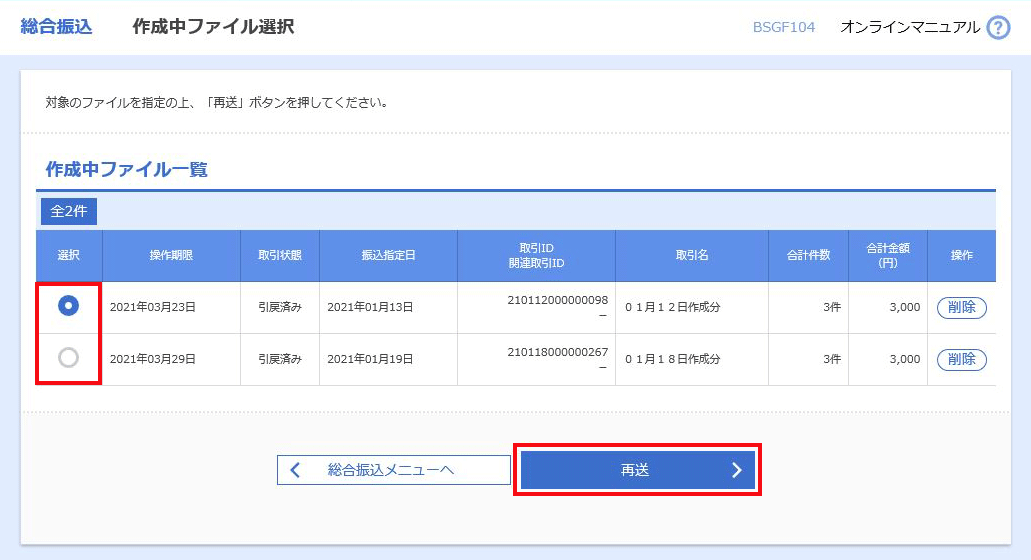Click the 操作期限 column header

(171, 256)
